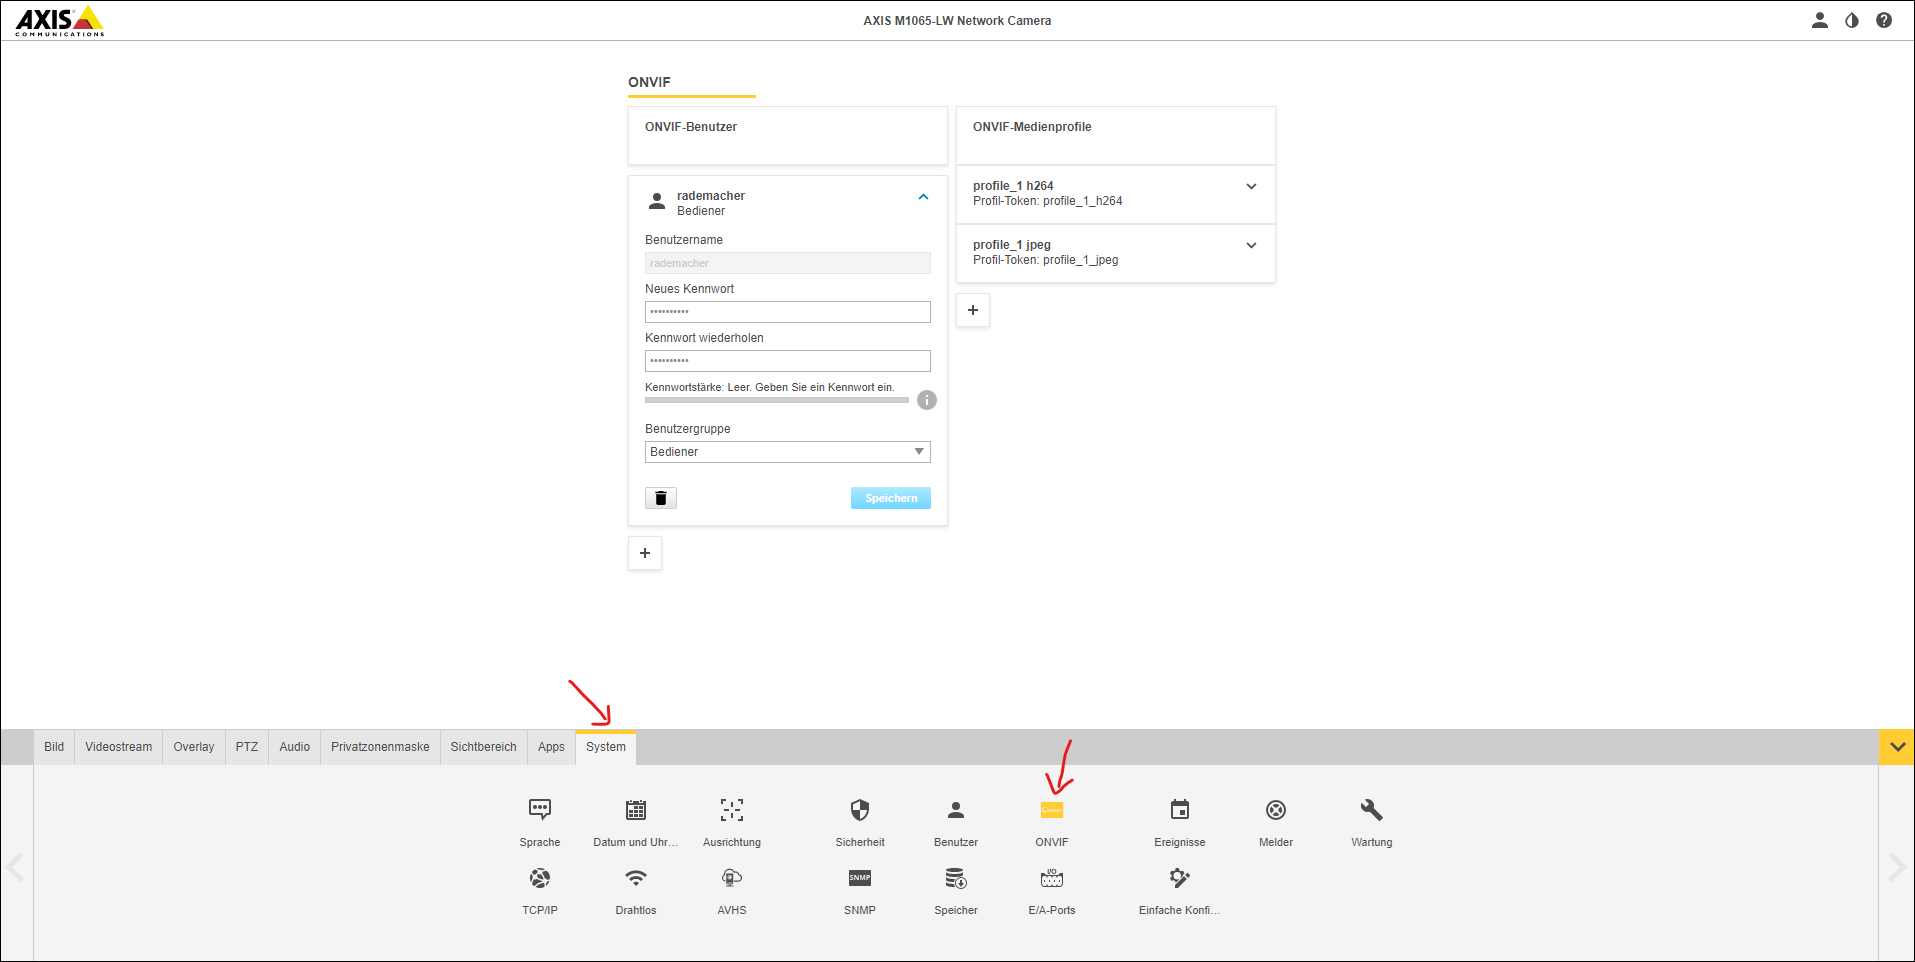Select the System tab
The width and height of the screenshot is (1915, 962).
(x=606, y=747)
